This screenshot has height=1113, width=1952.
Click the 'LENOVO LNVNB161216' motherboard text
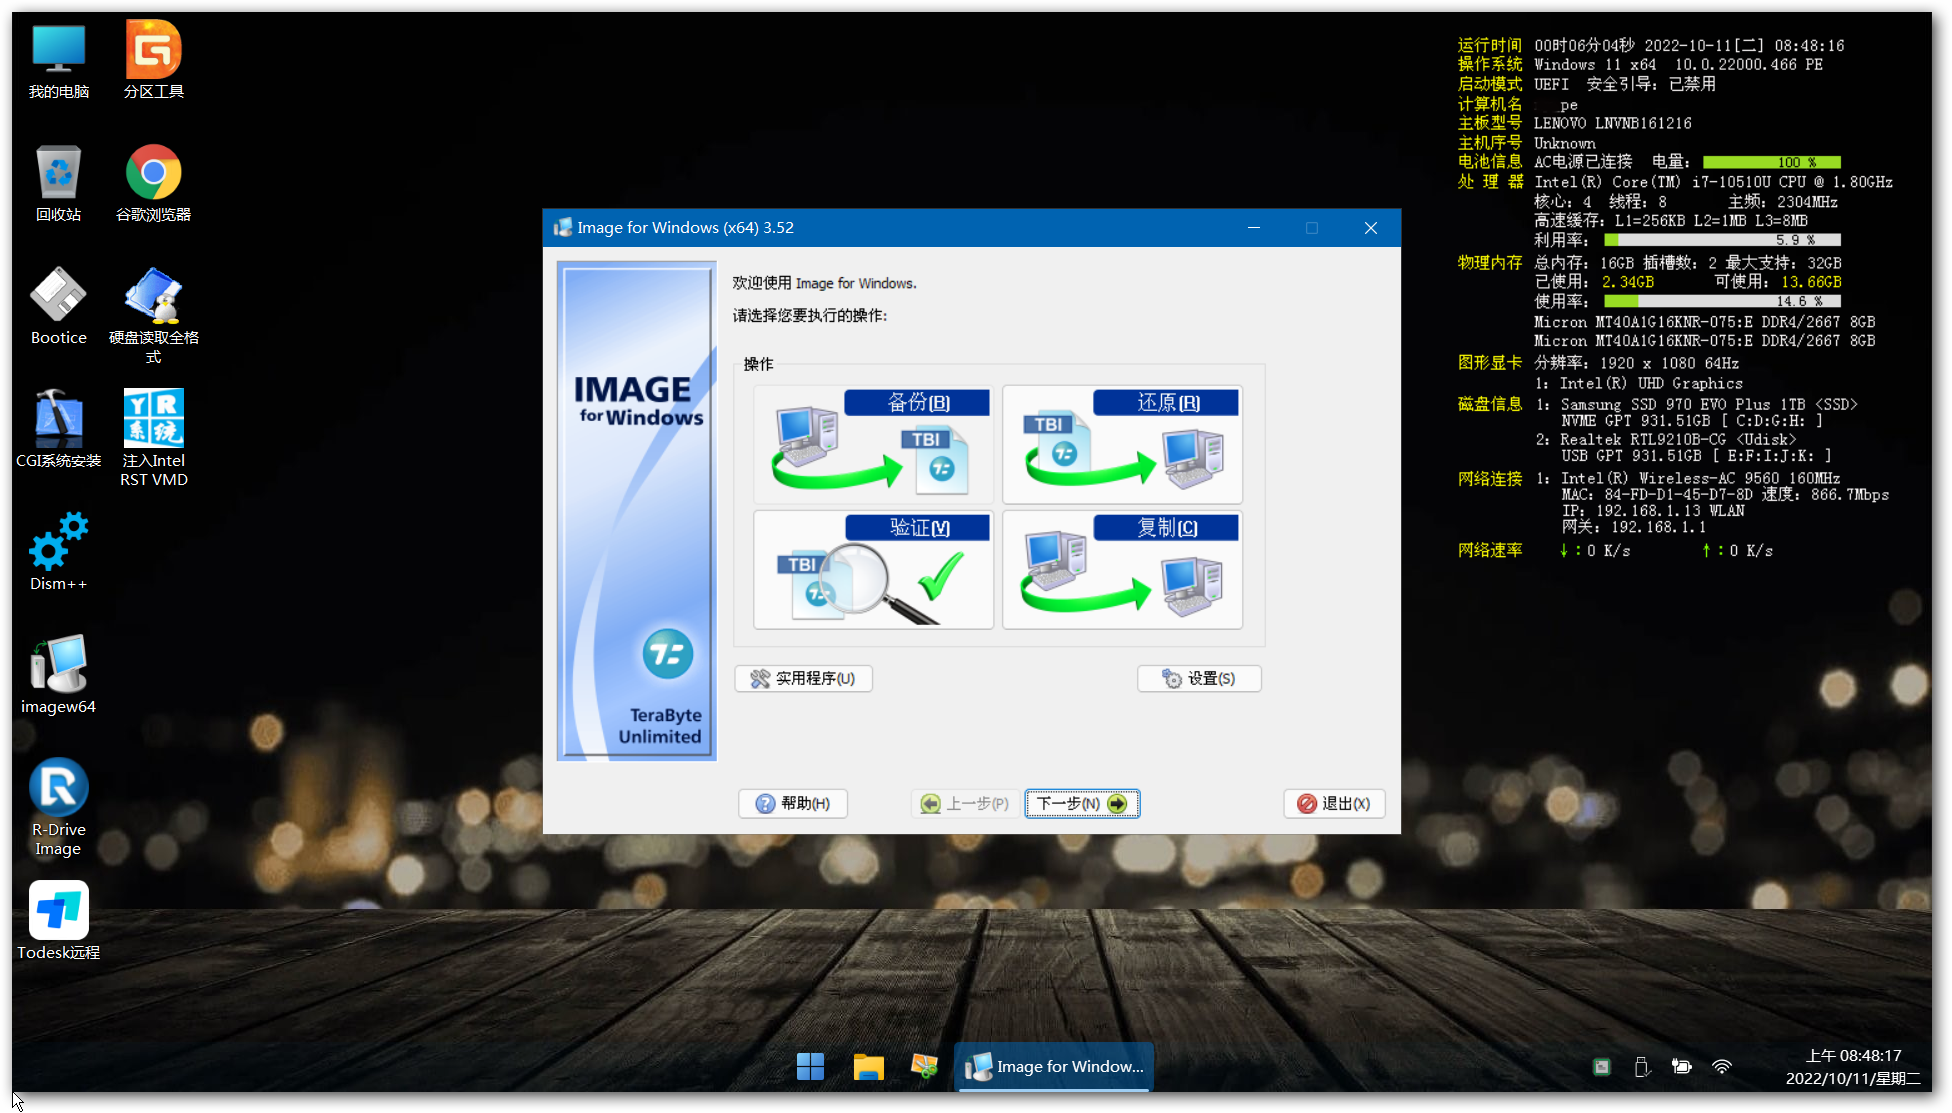[x=1613, y=123]
